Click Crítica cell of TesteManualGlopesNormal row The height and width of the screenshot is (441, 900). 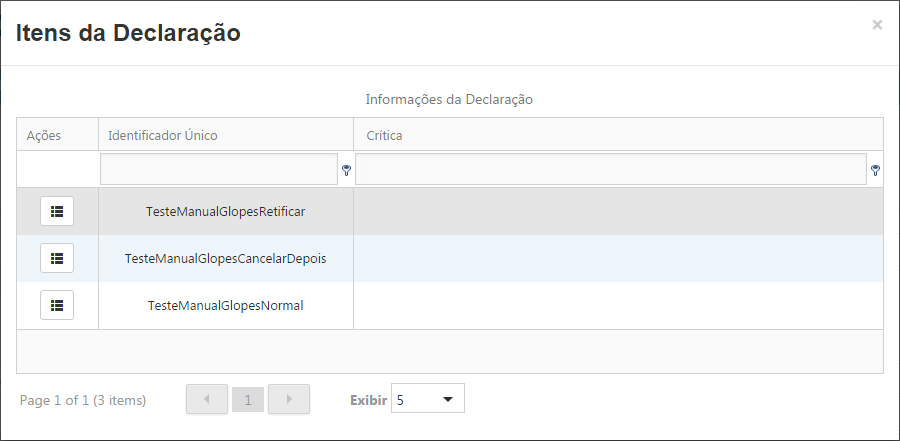[618, 305]
